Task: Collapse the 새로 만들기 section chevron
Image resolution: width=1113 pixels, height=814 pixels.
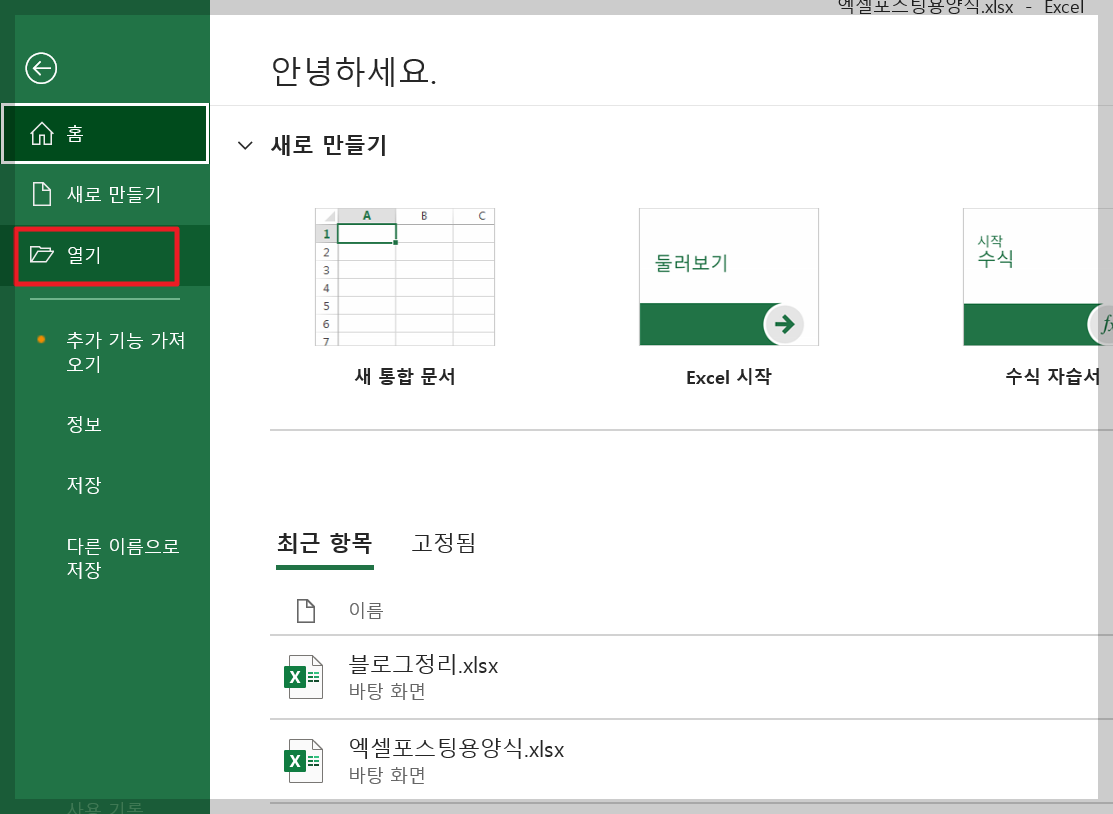Action: [245, 145]
